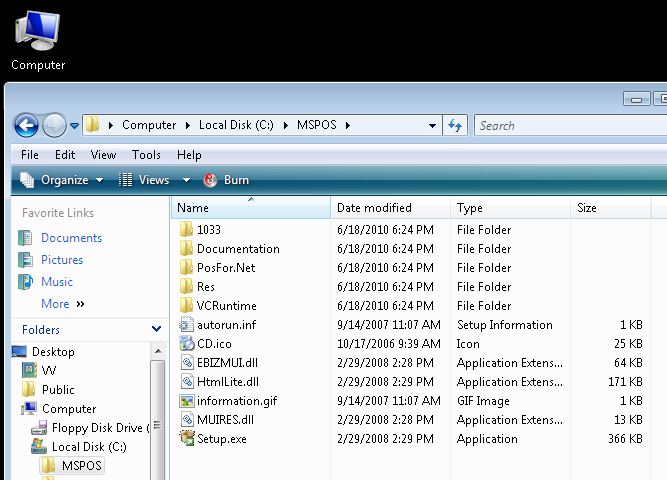Click the '10/17/2006 9:39 AM' date cell

point(388,344)
